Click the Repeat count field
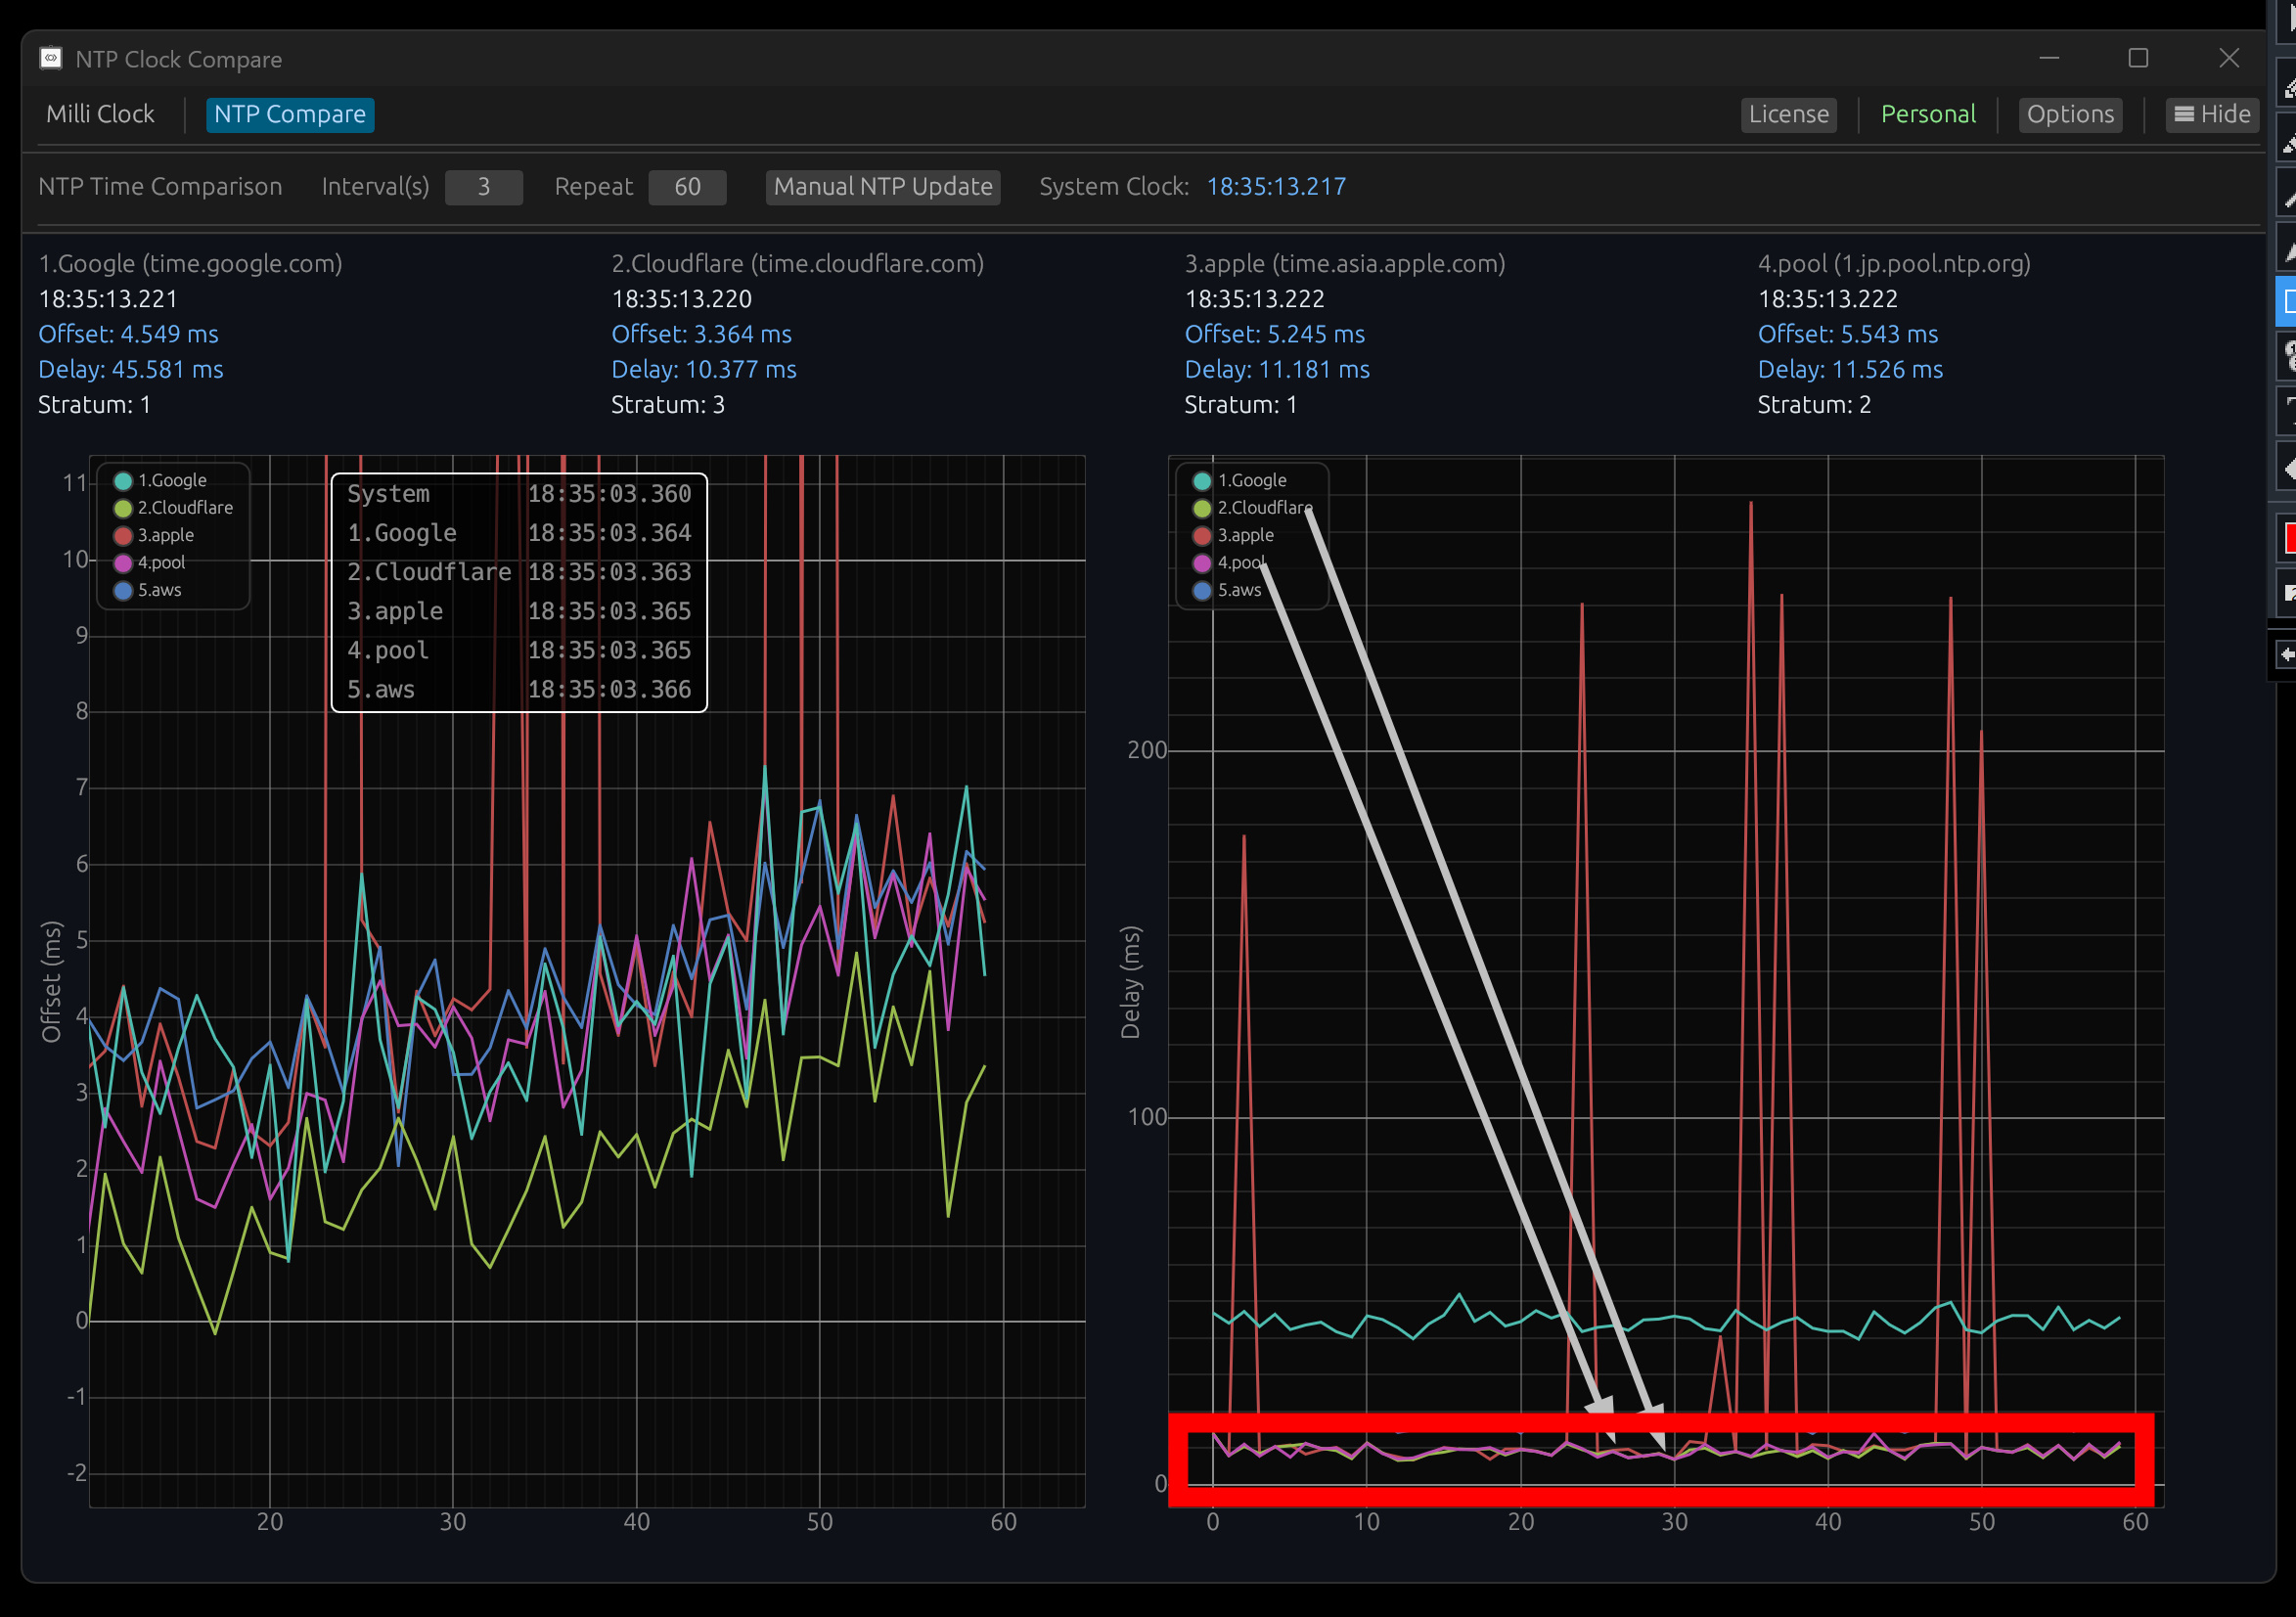The image size is (2296, 1617). [x=687, y=187]
